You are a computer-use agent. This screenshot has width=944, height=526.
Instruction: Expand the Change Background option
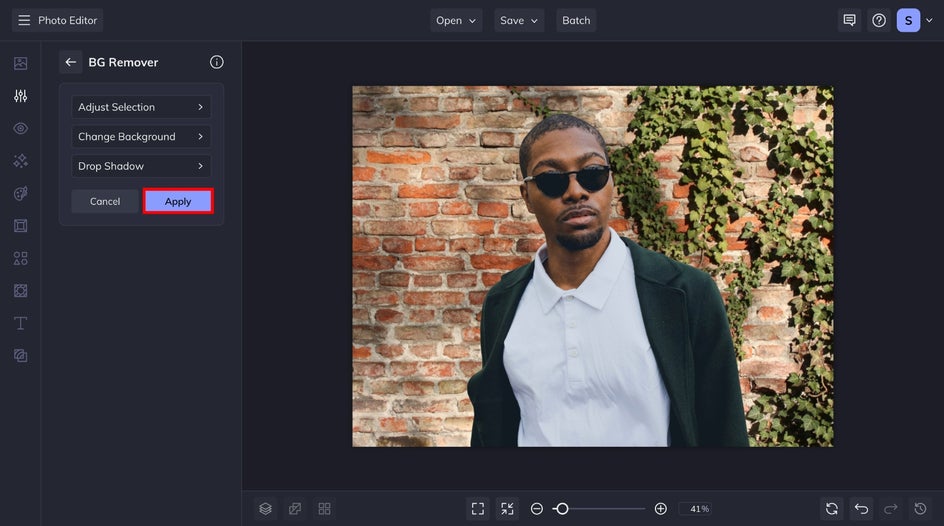coord(141,137)
